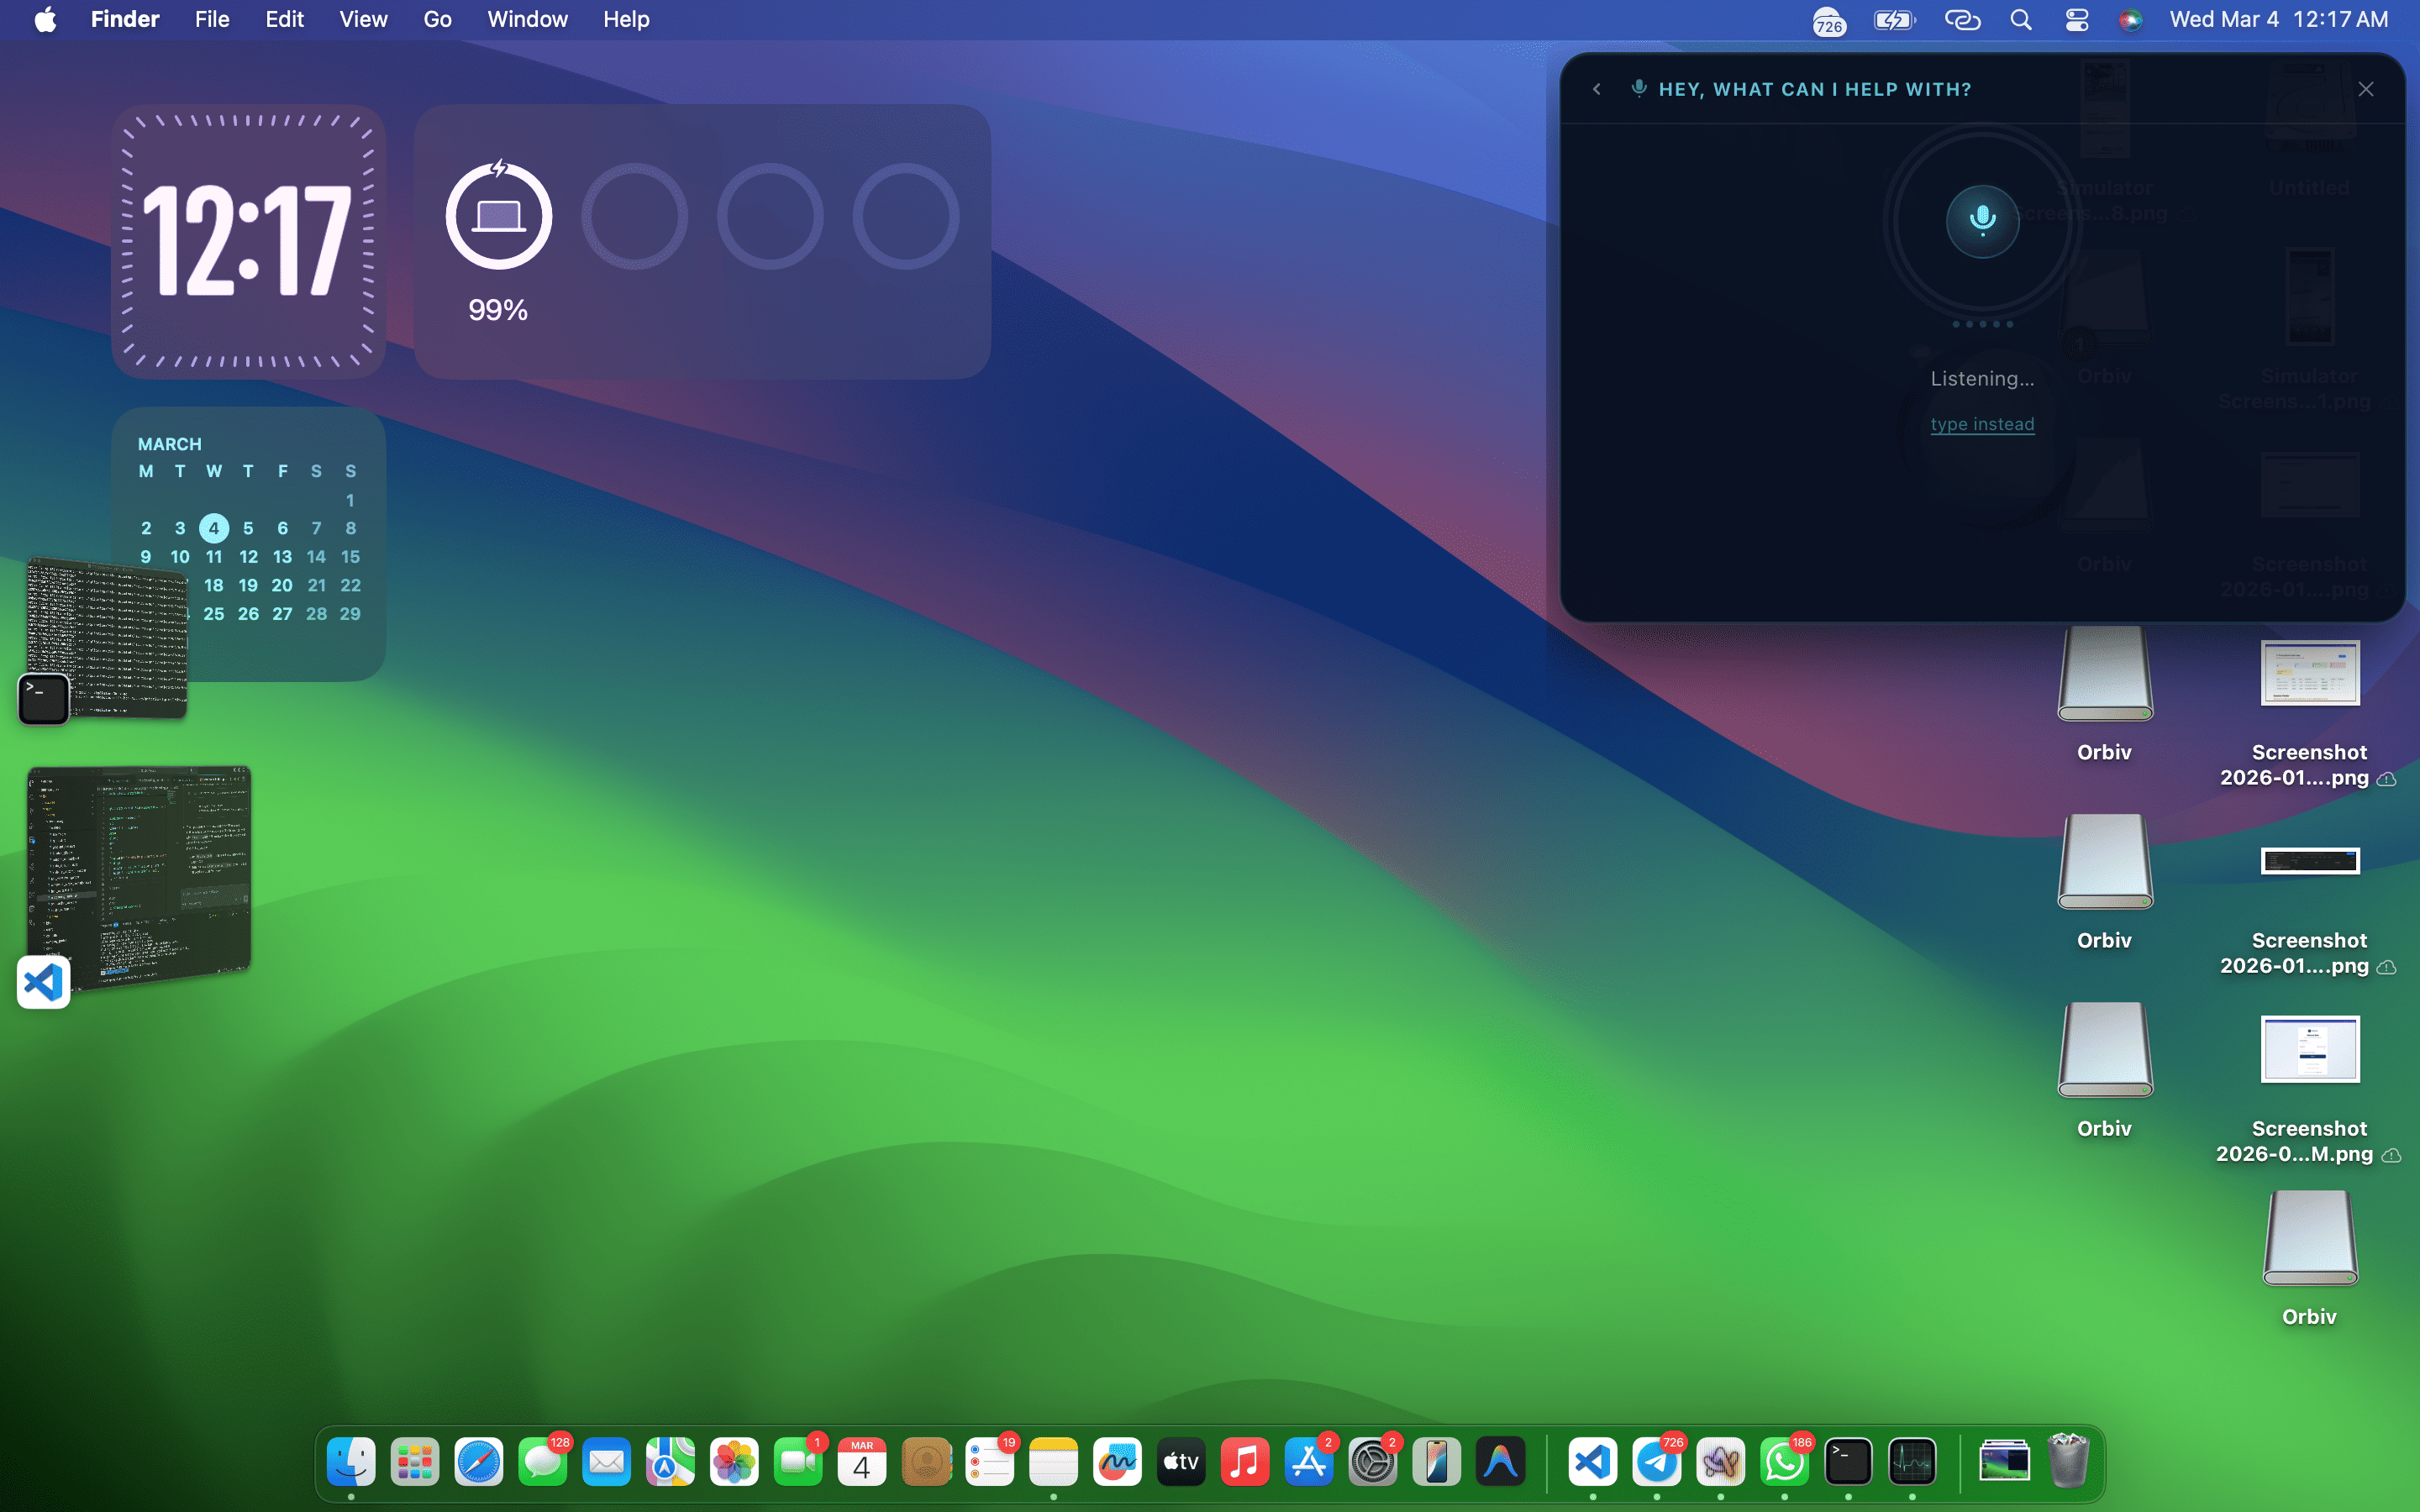Open the App Store from the Dock
Viewport: 2420px width, 1512px height.
point(1309,1463)
